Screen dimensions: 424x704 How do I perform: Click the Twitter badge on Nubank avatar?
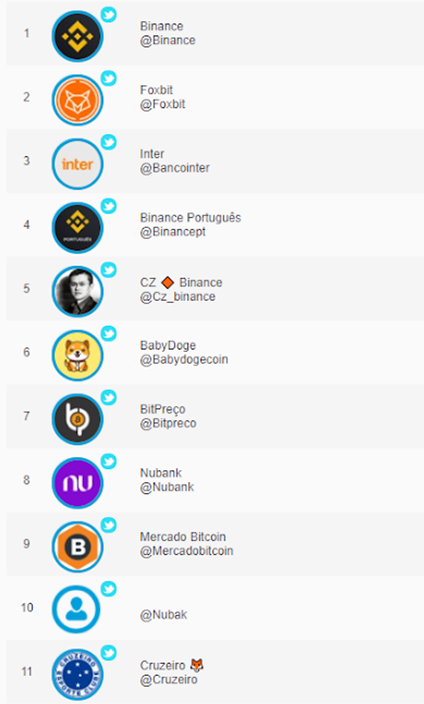point(108,461)
